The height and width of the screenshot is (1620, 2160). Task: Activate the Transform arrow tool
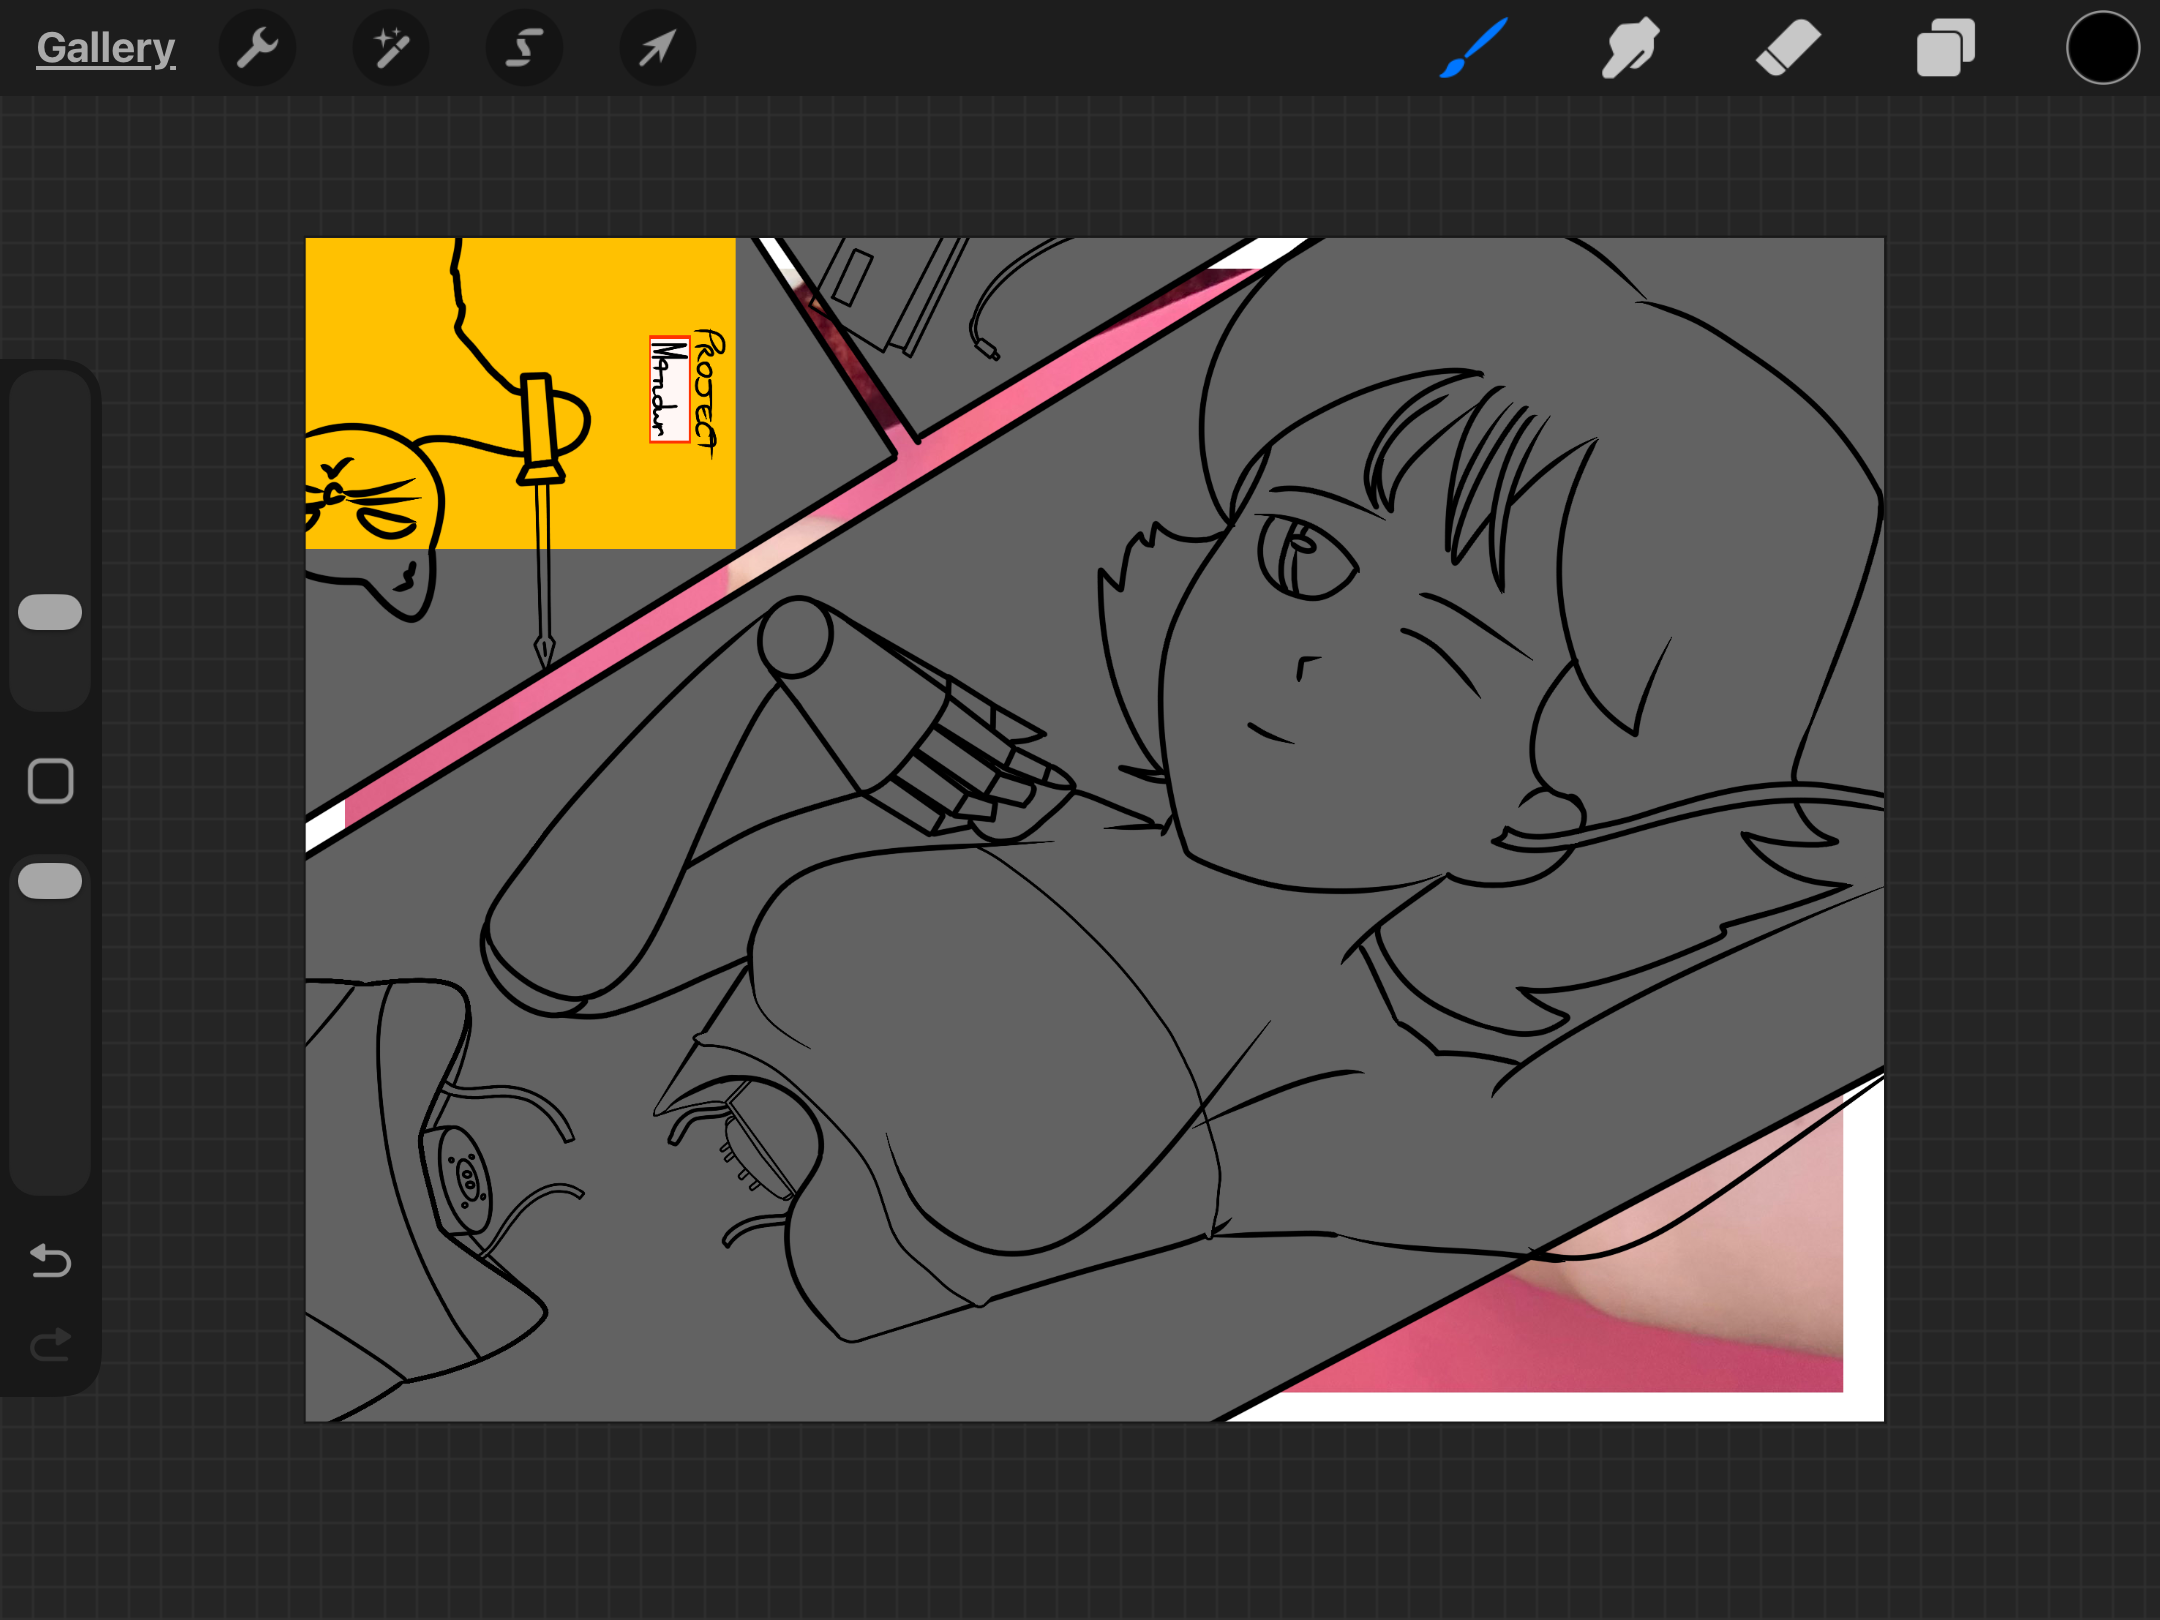click(x=657, y=48)
